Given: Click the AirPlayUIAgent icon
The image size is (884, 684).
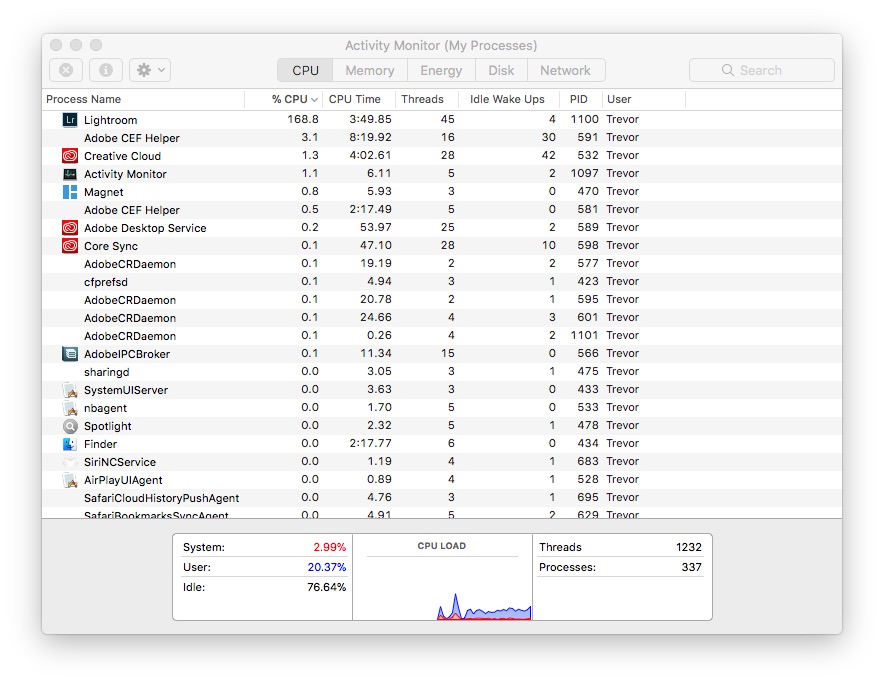Looking at the screenshot, I should pyautogui.click(x=70, y=480).
